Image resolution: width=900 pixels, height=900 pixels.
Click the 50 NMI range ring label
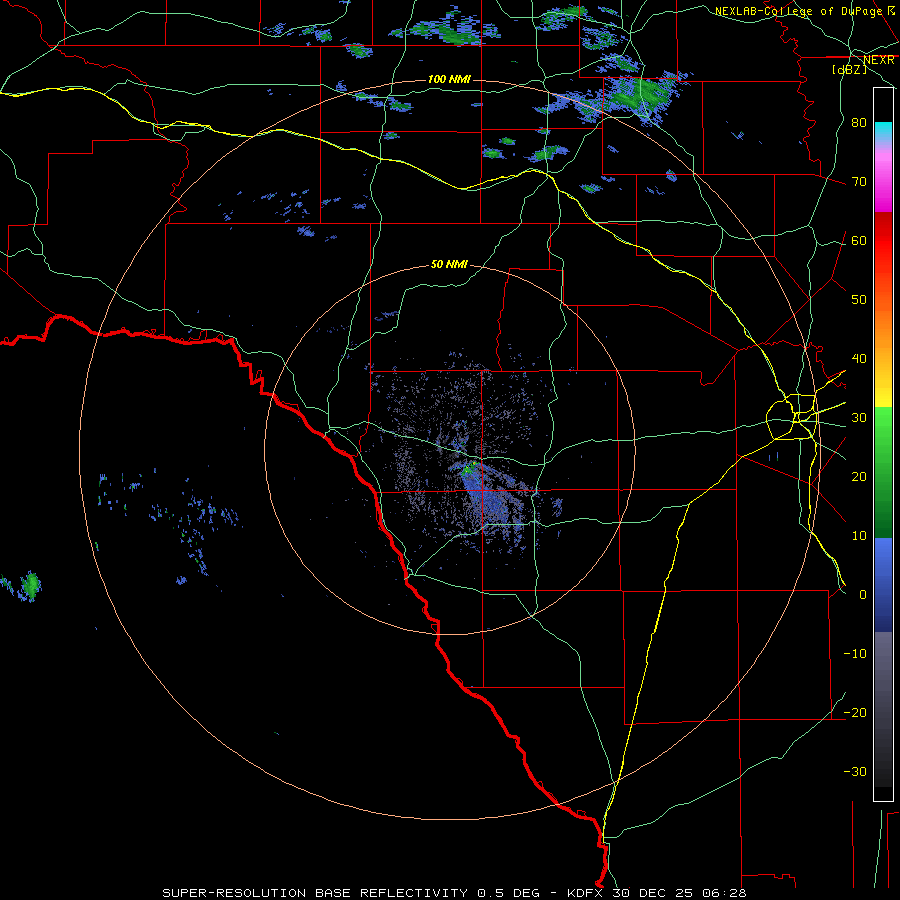tap(449, 265)
